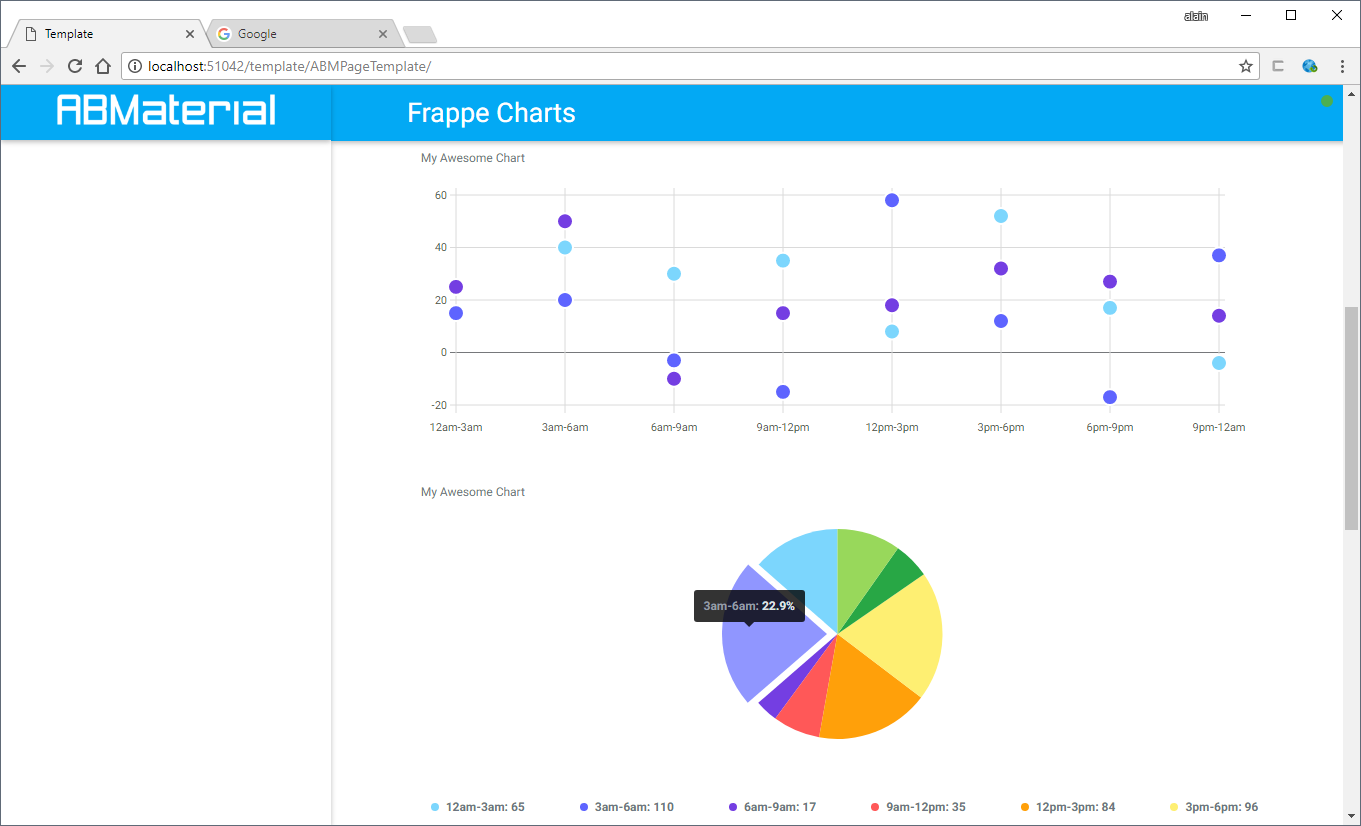Open the Home page icon
Image resolution: width=1361 pixels, height=826 pixels.
pyautogui.click(x=102, y=67)
